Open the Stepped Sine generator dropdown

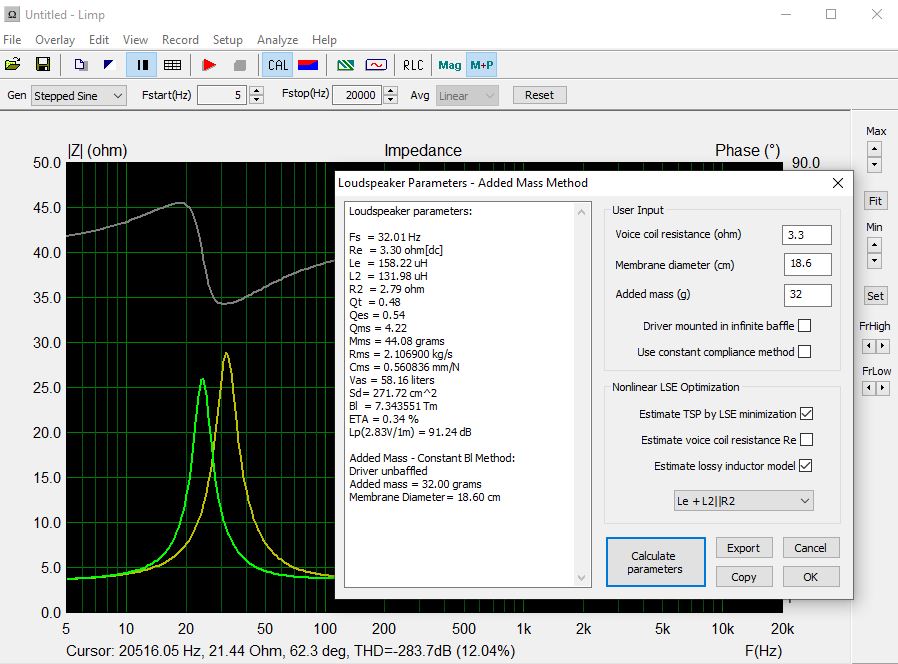tap(78, 96)
